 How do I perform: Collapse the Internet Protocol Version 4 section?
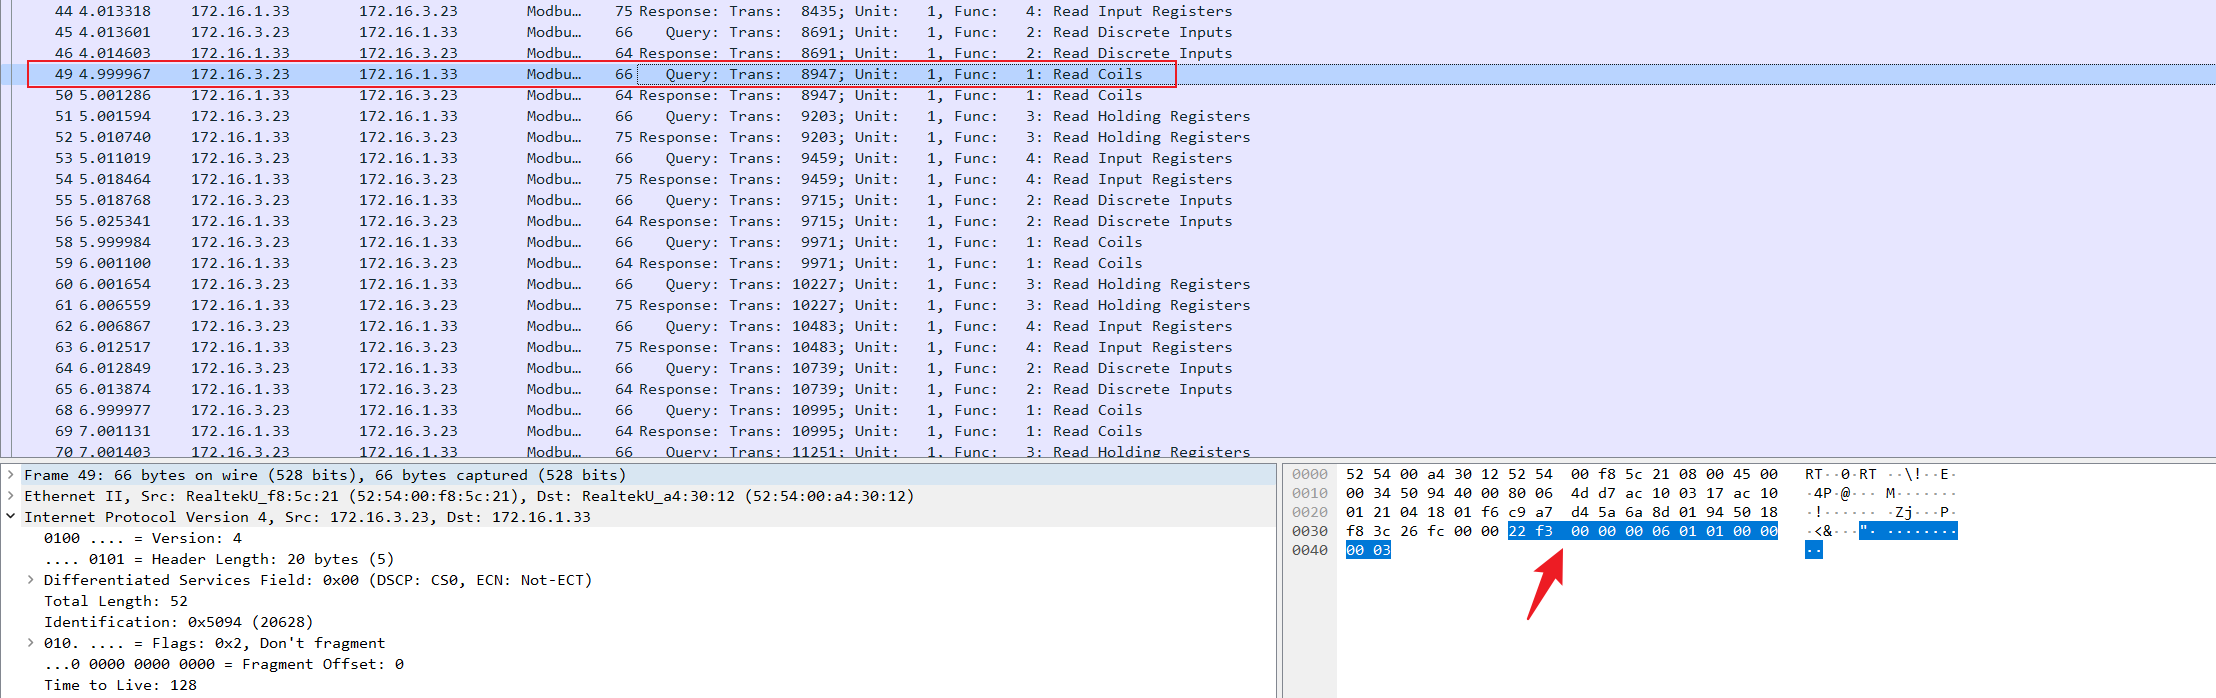11,517
